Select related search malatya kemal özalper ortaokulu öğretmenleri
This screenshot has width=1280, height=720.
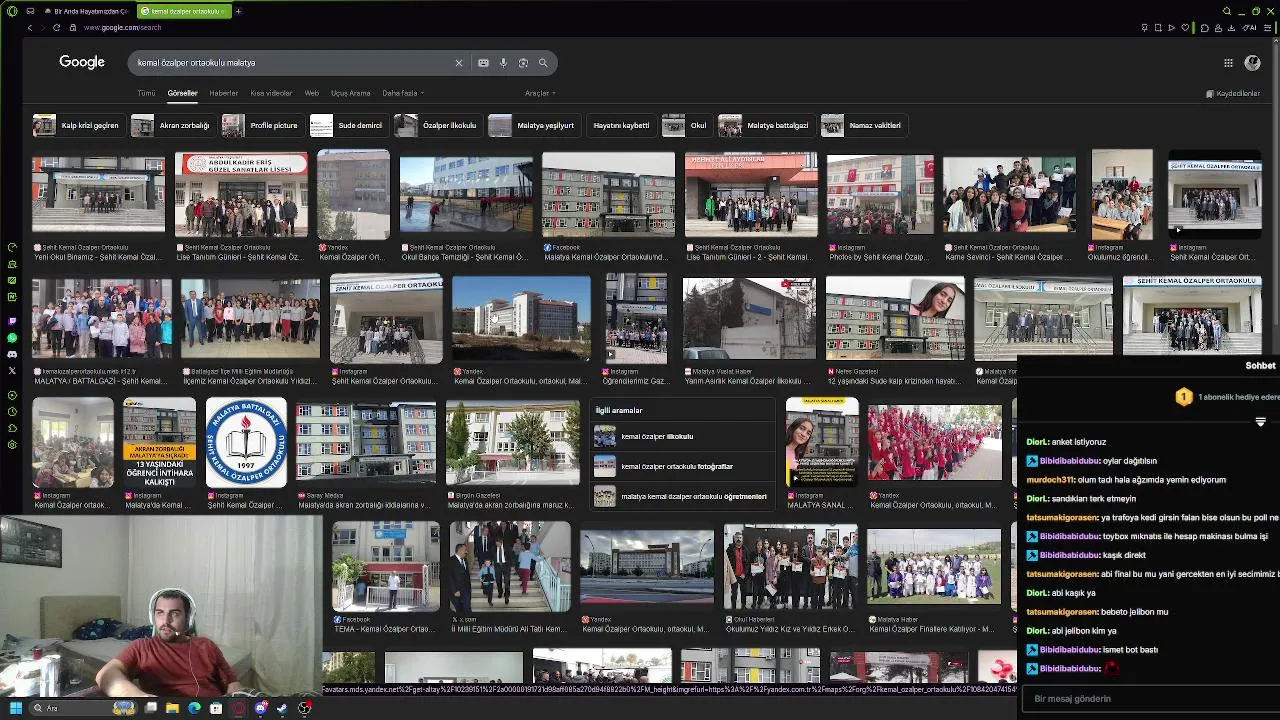(x=680, y=497)
